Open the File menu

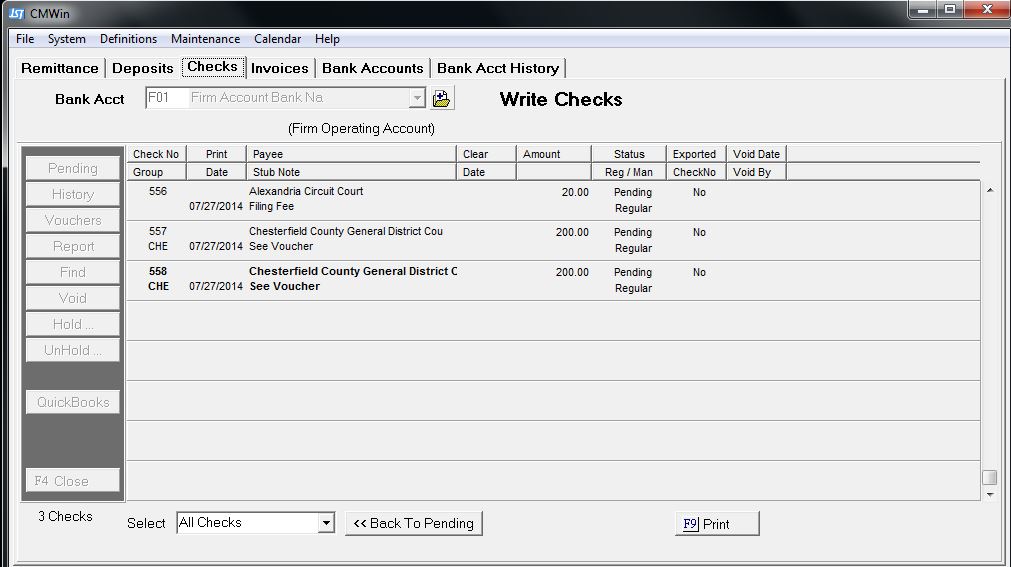(25, 39)
